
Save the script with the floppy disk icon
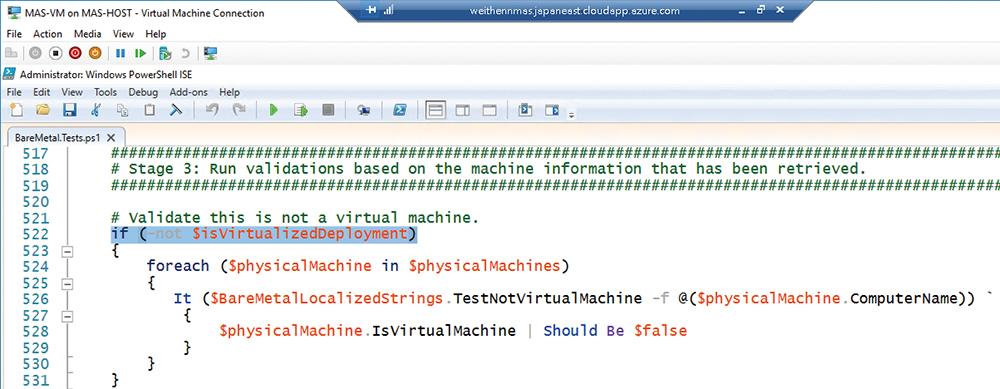pos(70,110)
